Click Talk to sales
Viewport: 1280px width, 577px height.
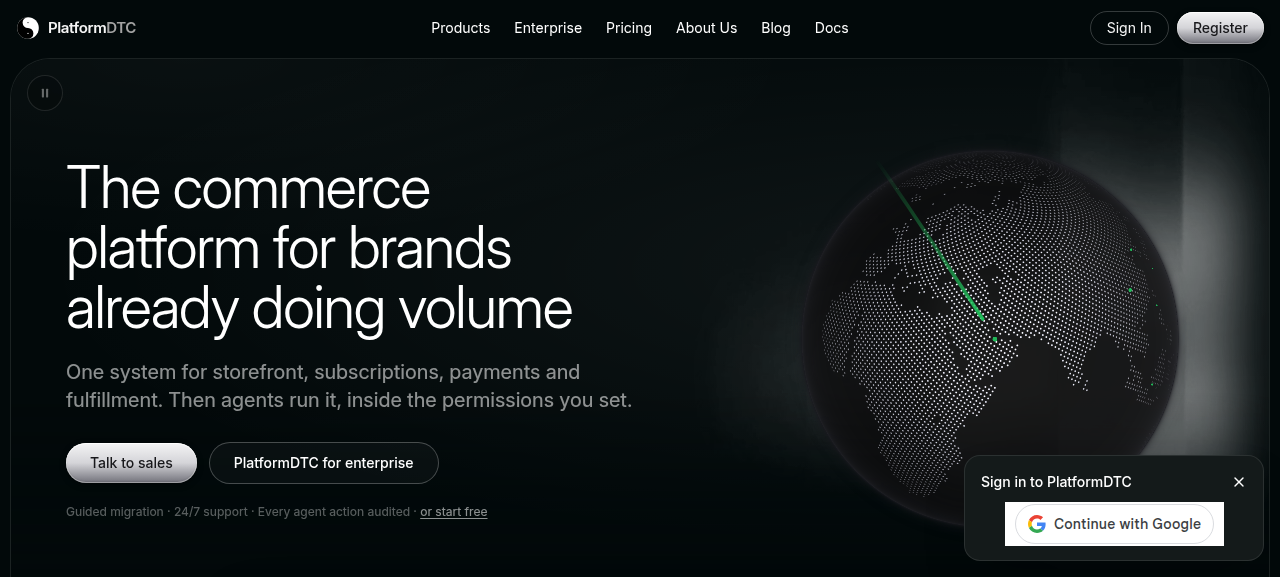click(x=131, y=463)
